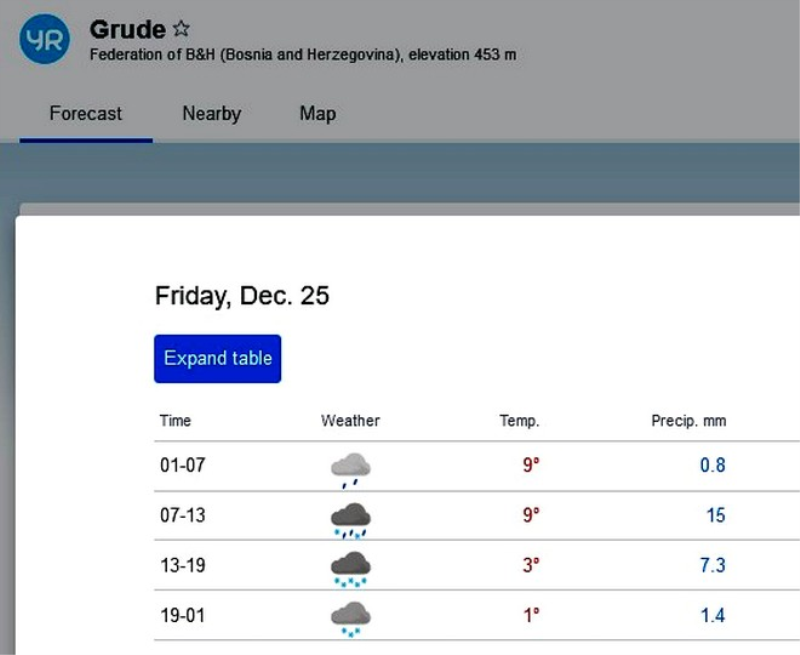Select the 19-01 time row
800x655 pixels.
coord(182,615)
